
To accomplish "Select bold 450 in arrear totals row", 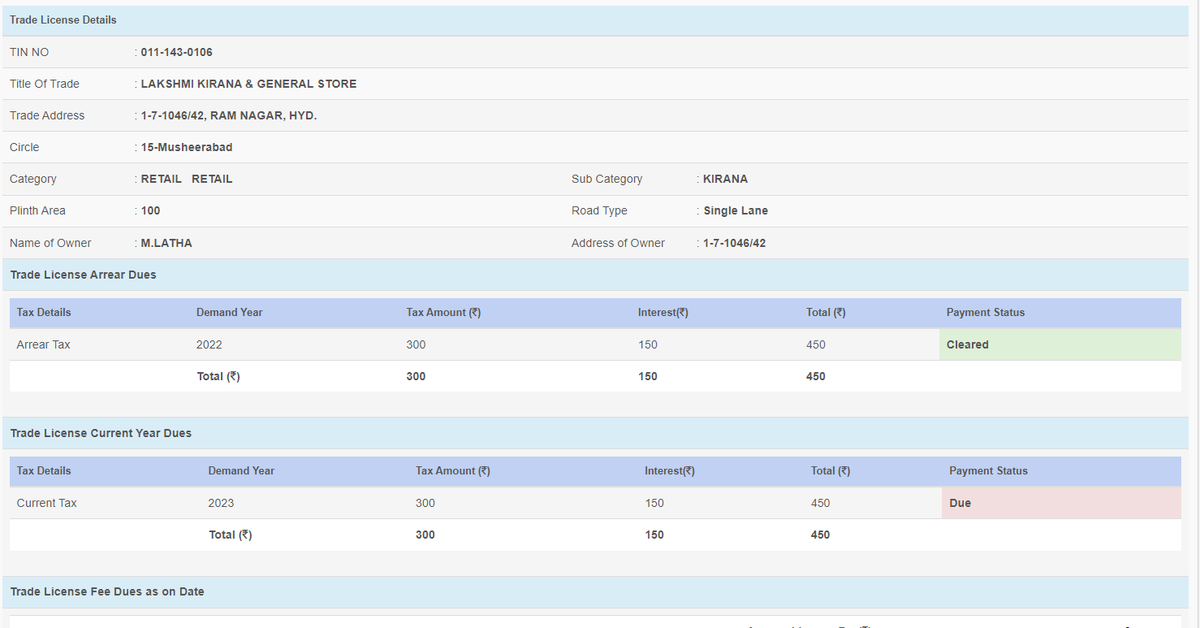I will tap(816, 376).
